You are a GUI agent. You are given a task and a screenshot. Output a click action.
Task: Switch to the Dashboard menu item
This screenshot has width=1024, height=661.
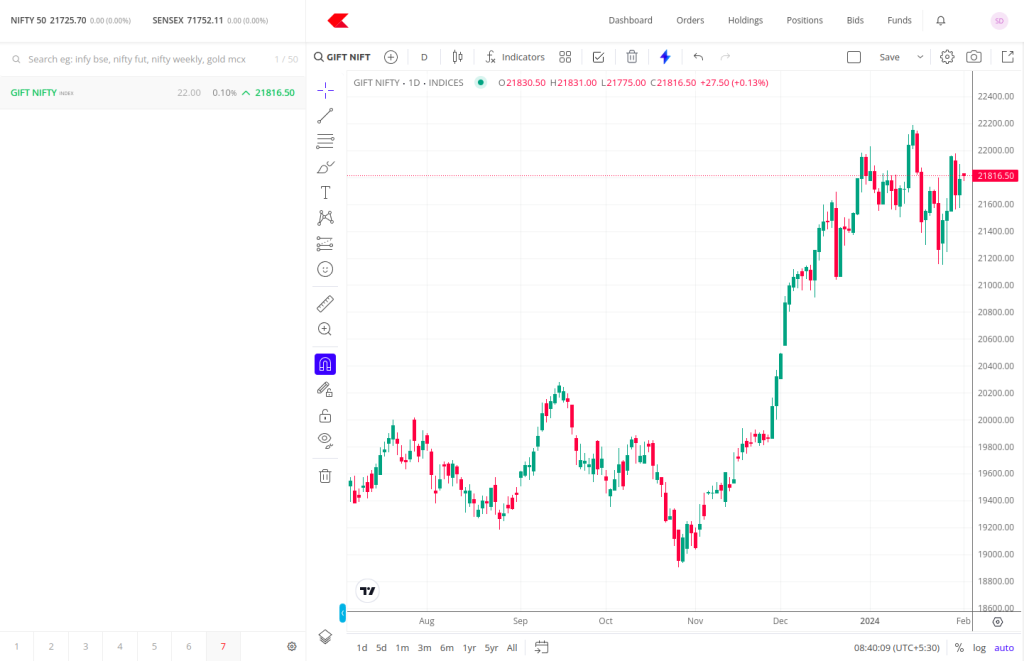630,20
